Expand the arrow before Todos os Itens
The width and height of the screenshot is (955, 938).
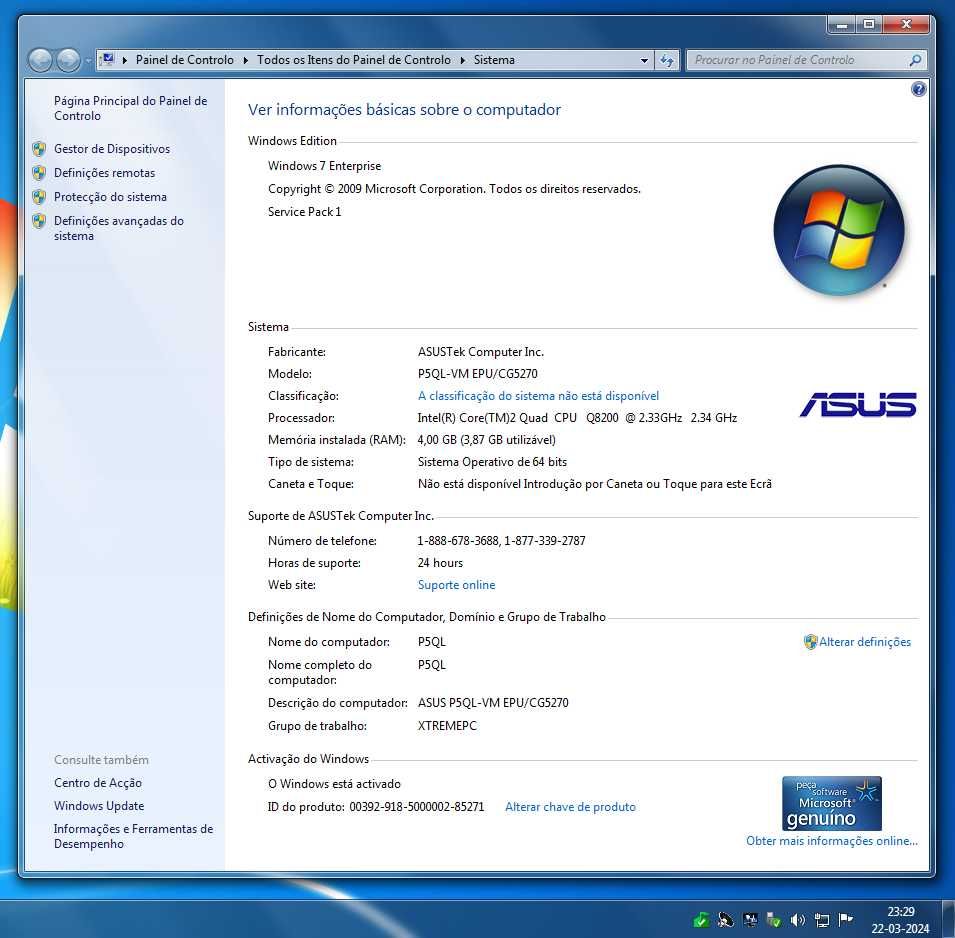245,60
